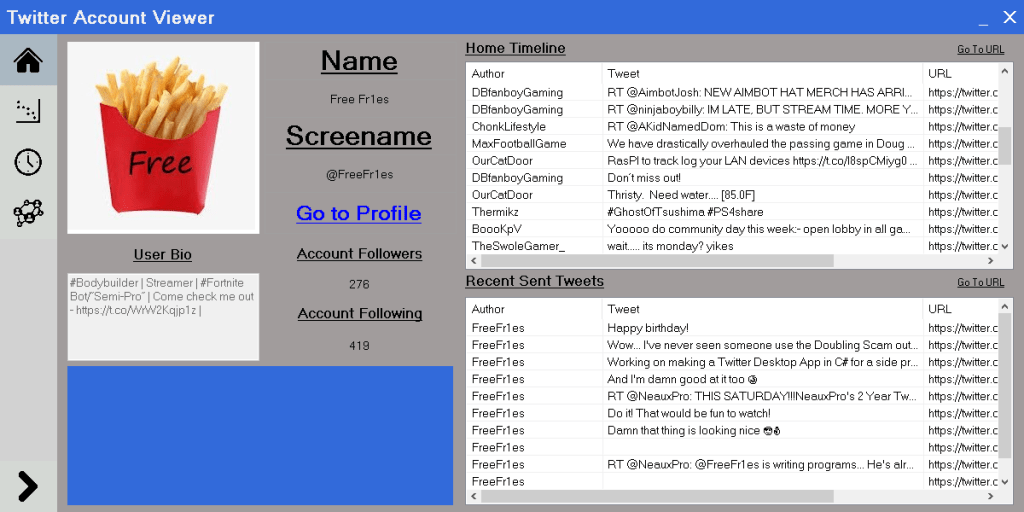This screenshot has width=1024, height=512.
Task: Sort Home Timeline by Author column
Action: (x=534, y=74)
